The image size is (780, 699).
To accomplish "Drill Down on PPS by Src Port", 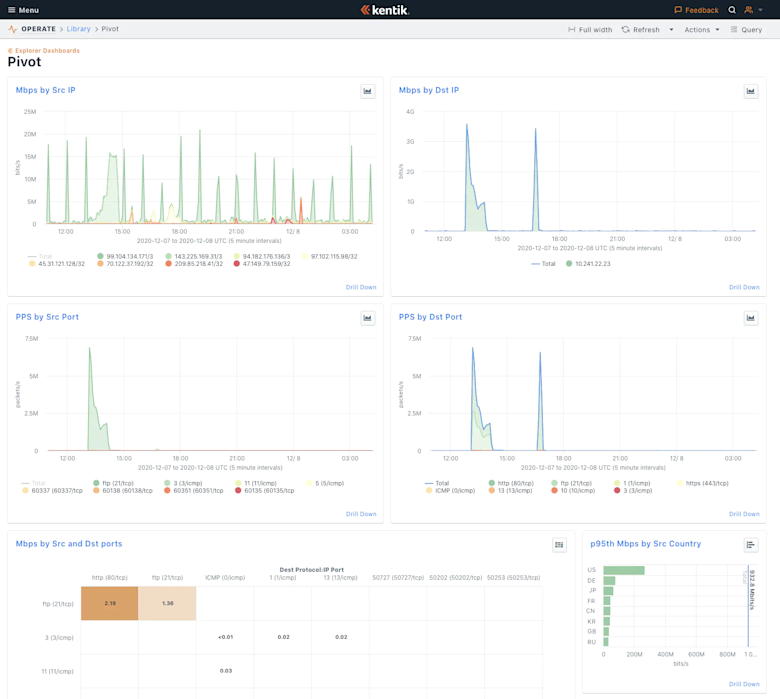I will tap(361, 514).
